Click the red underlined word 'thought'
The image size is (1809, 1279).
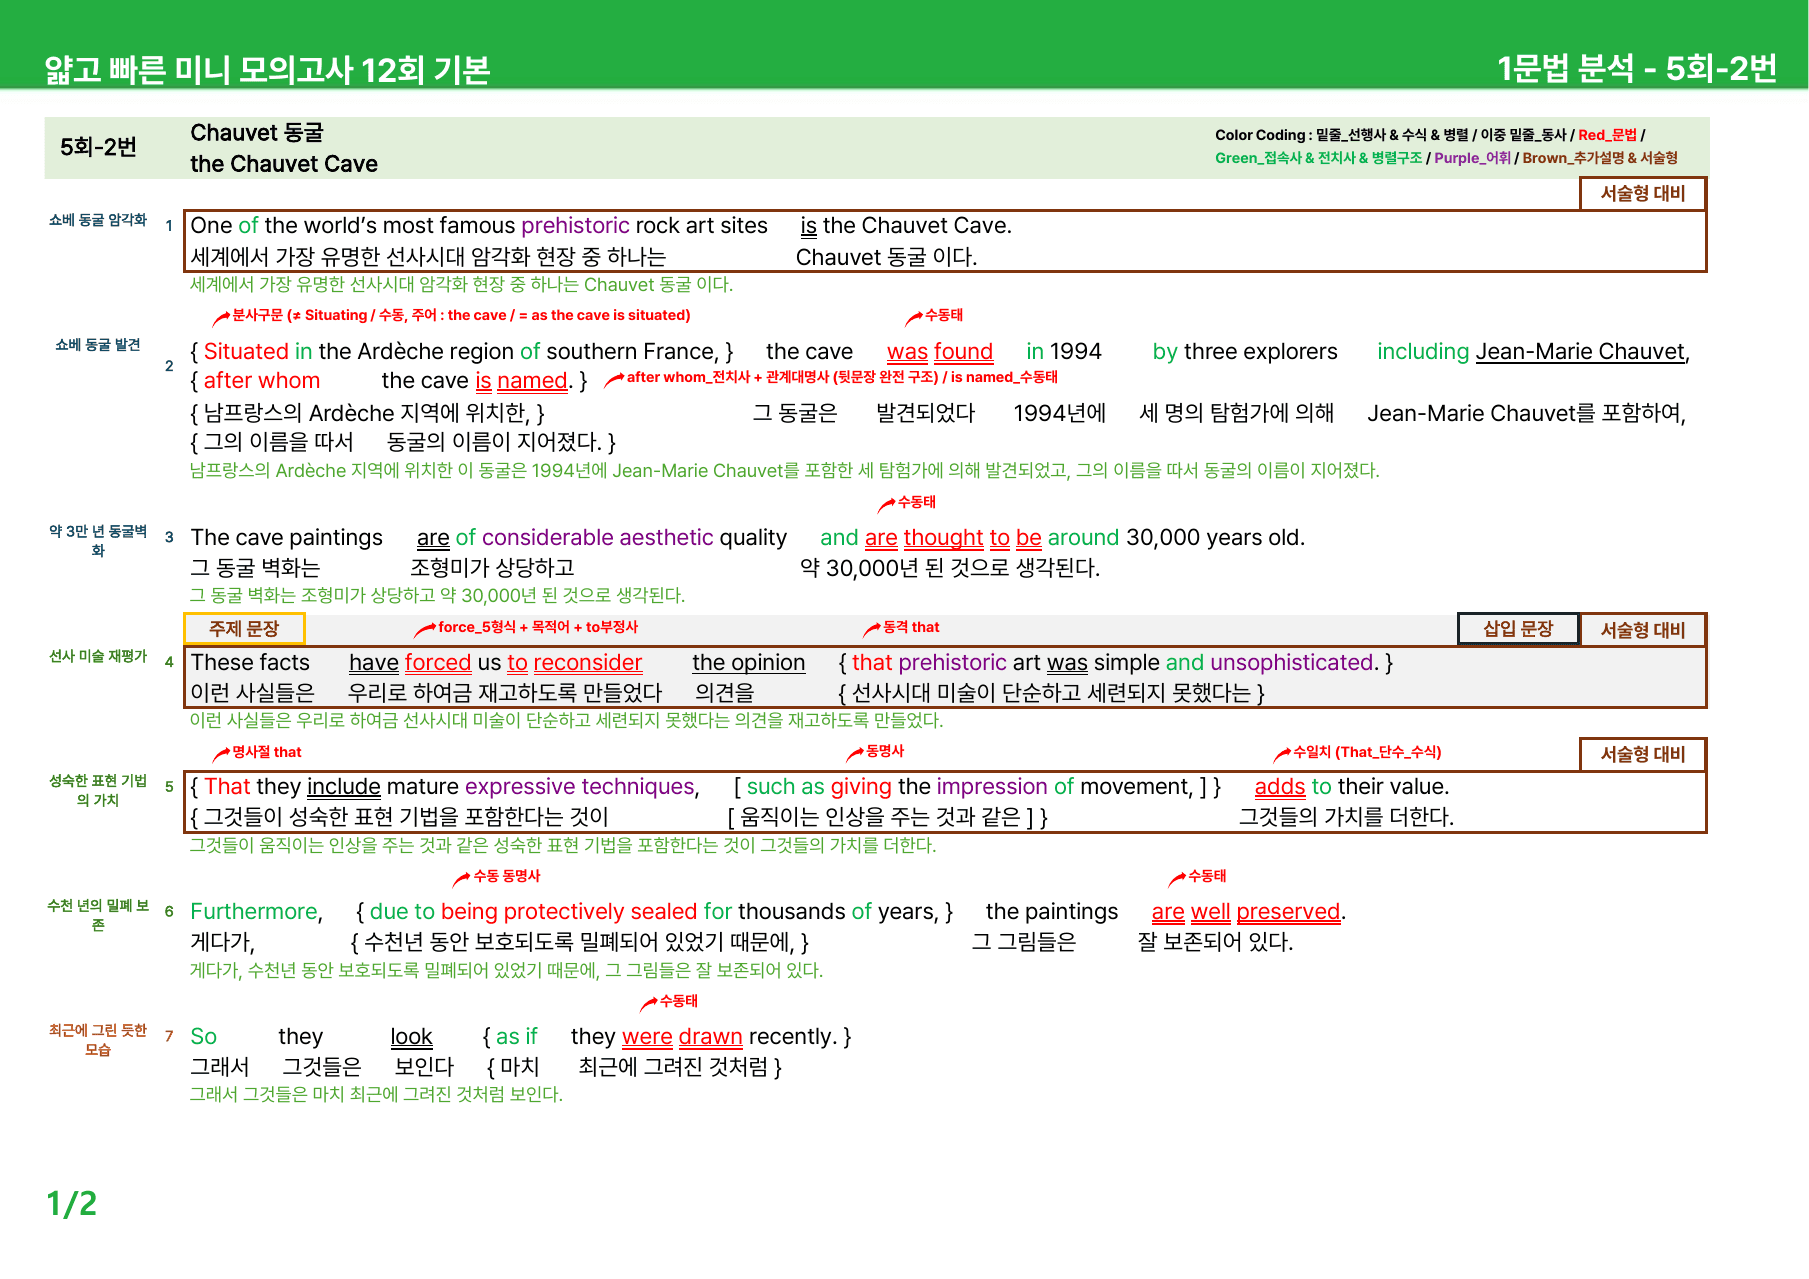[943, 538]
